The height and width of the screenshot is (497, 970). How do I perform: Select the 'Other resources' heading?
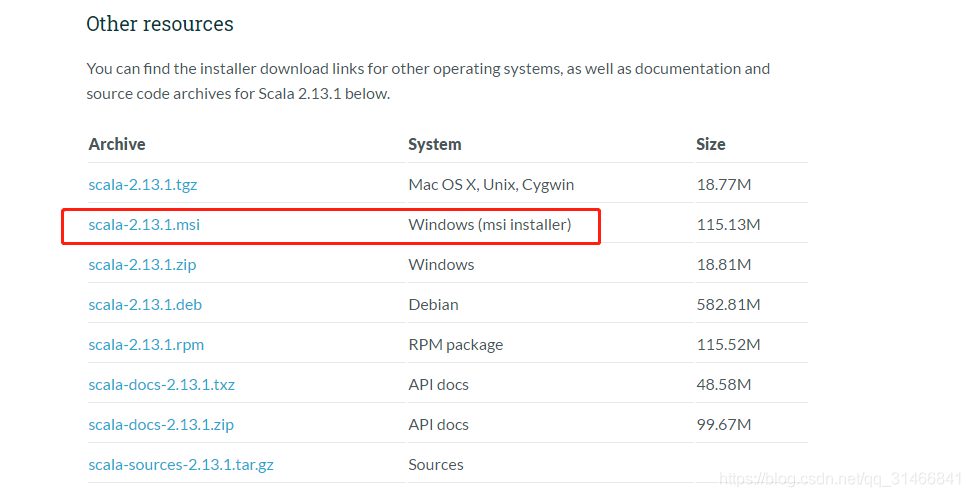160,24
